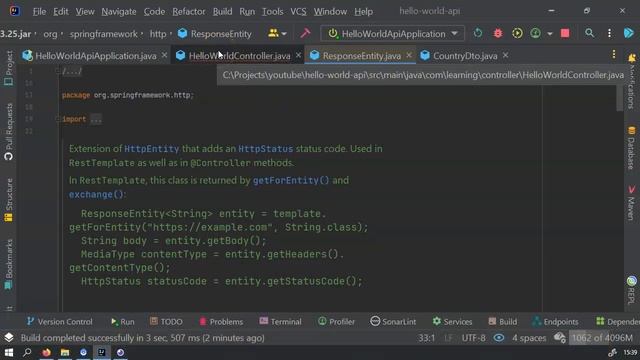
Task: Open the Help menu
Action: [x=363, y=11]
